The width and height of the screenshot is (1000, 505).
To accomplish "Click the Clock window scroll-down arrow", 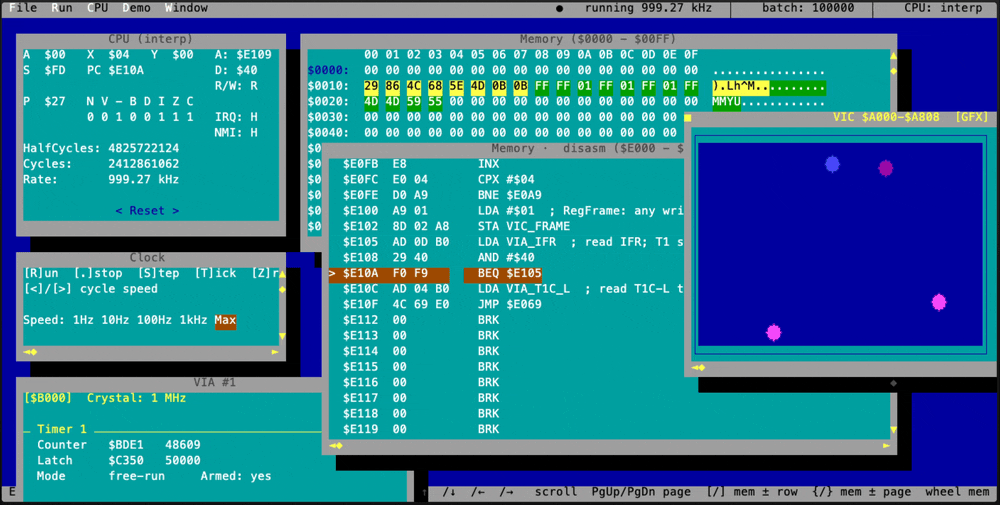I will (x=282, y=336).
